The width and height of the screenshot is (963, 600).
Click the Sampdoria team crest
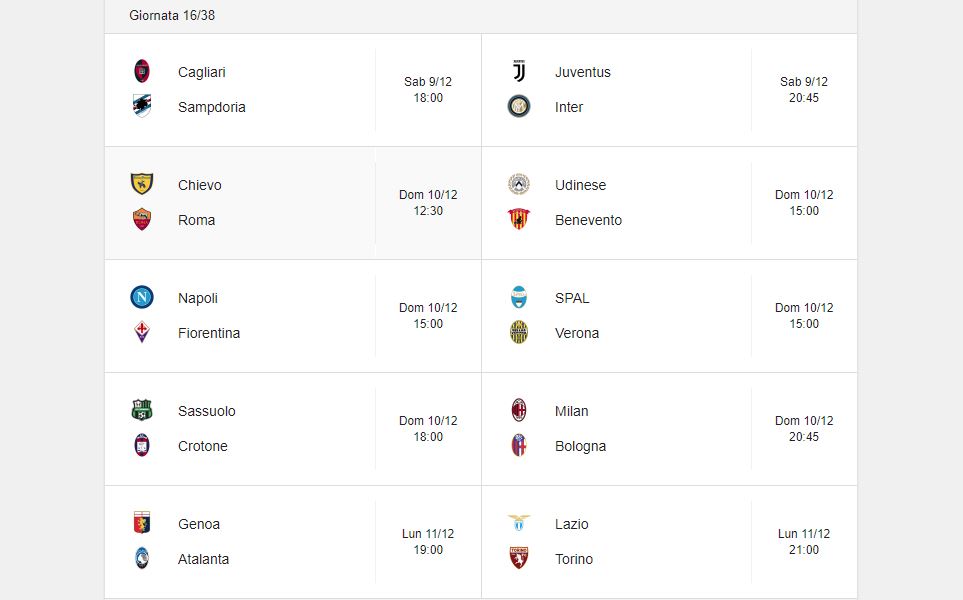click(x=142, y=106)
